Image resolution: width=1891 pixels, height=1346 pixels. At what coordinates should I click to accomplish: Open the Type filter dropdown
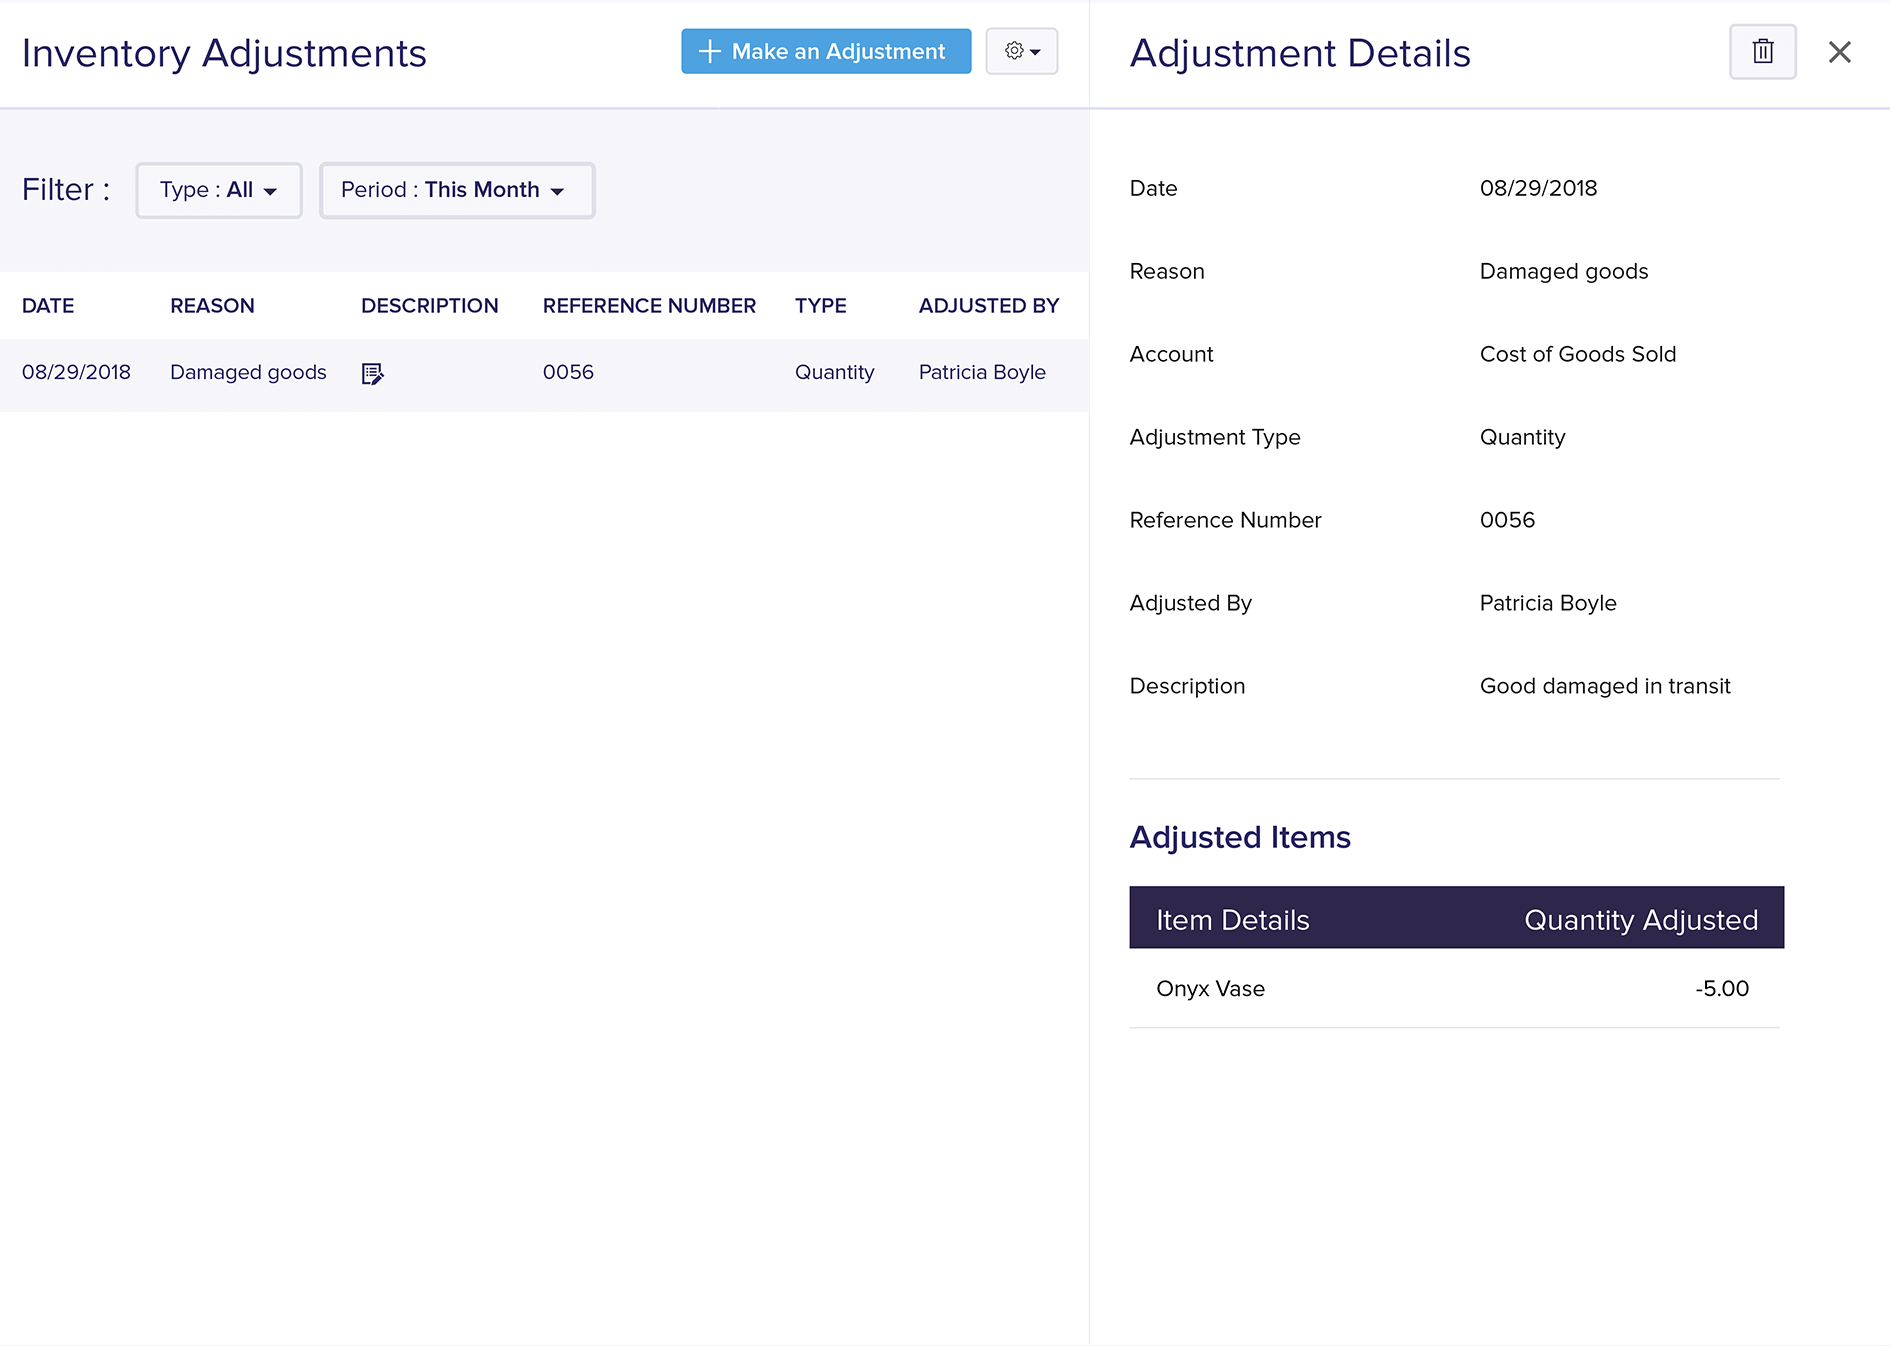(x=218, y=190)
